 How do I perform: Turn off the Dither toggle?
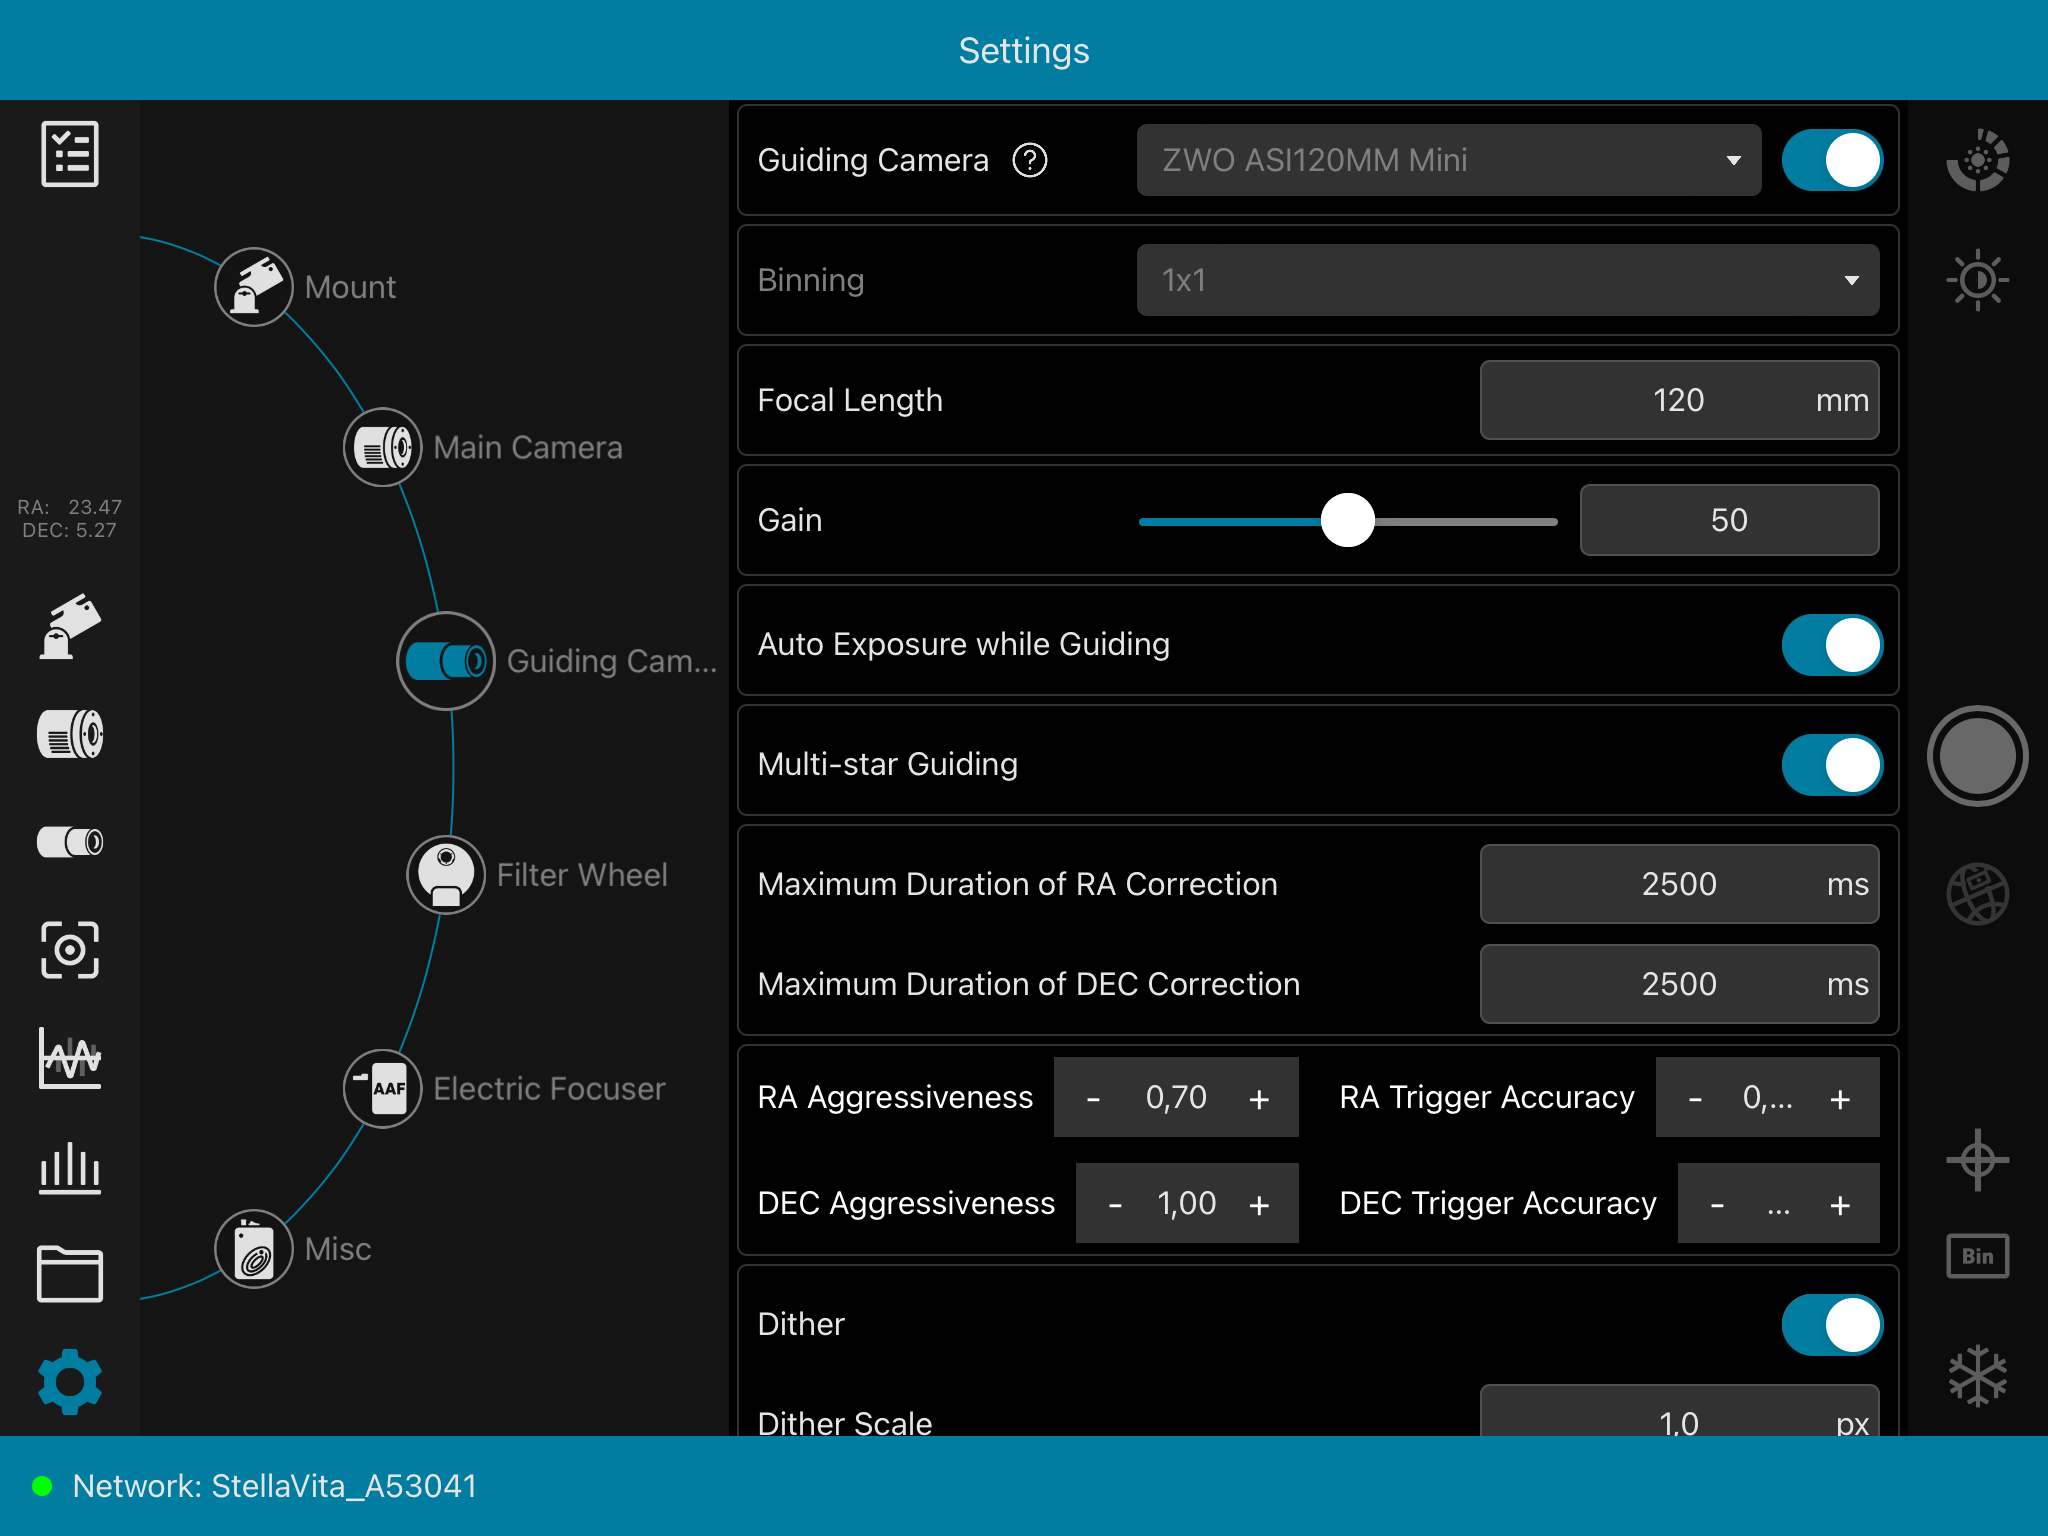click(x=1831, y=1324)
